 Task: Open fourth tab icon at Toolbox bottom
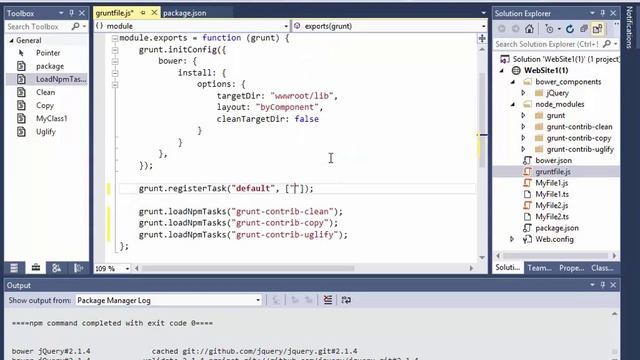pos(78,268)
